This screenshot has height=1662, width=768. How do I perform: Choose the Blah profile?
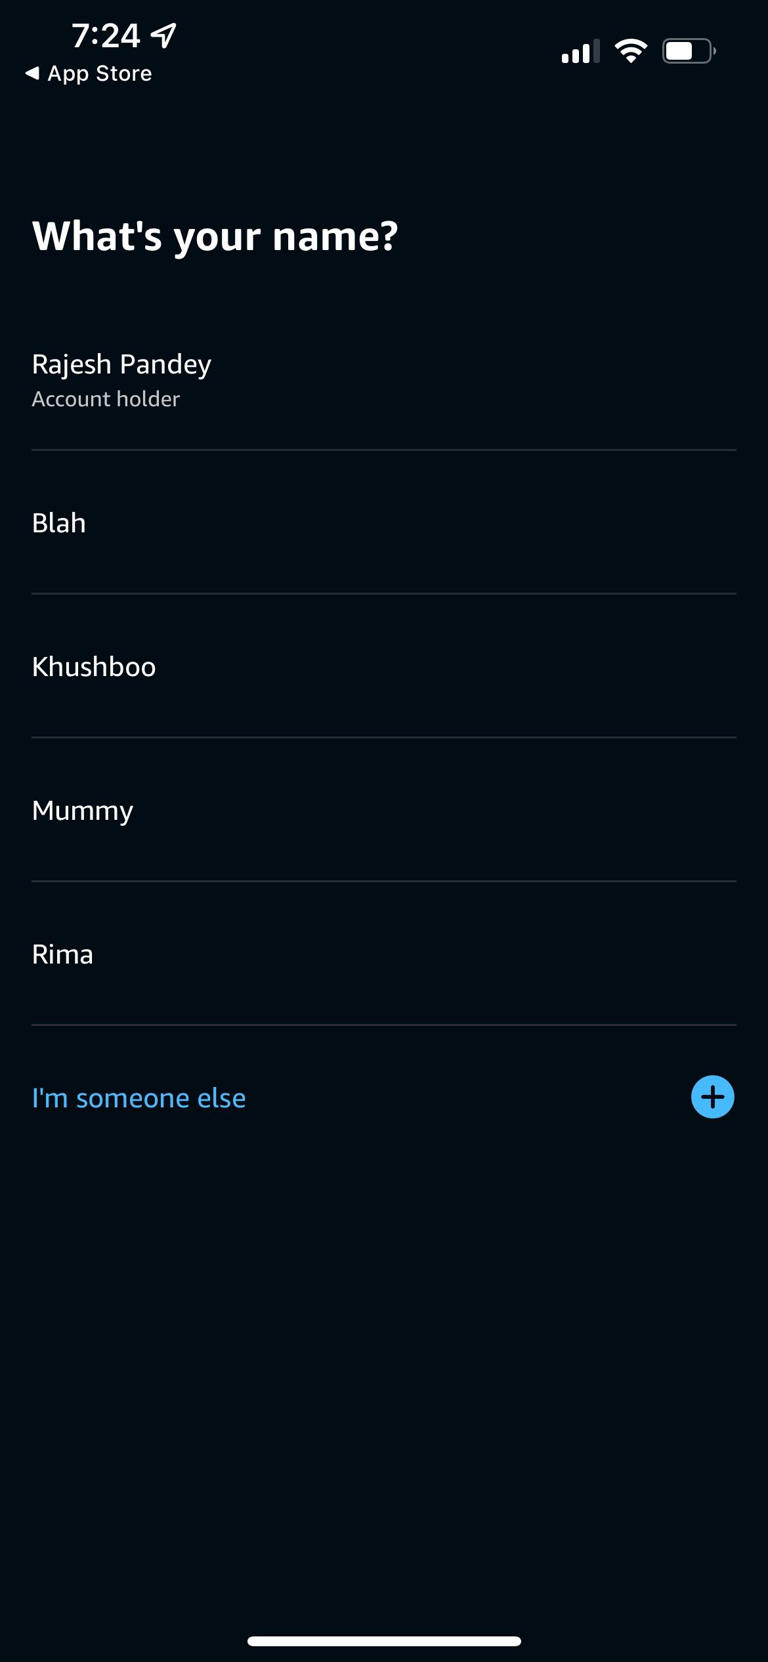click(x=59, y=523)
